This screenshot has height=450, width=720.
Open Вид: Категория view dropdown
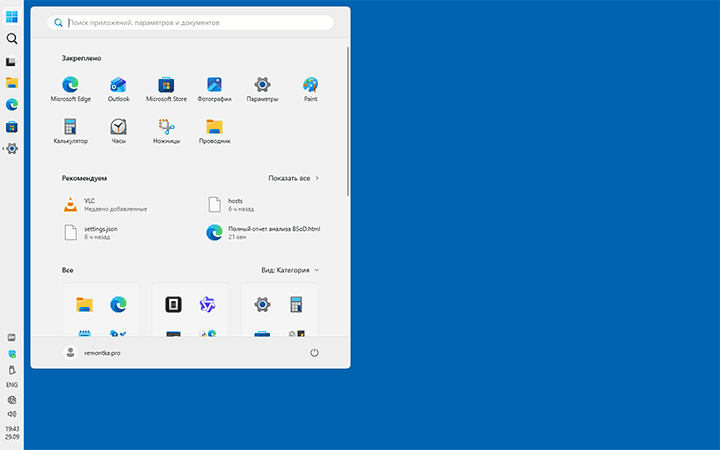[x=290, y=270]
